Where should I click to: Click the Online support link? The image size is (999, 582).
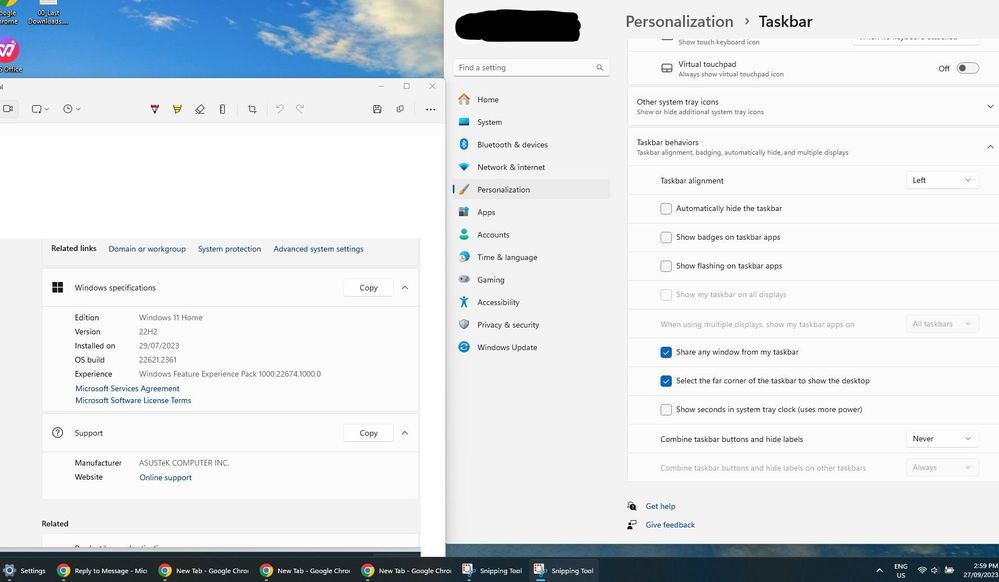[164, 477]
